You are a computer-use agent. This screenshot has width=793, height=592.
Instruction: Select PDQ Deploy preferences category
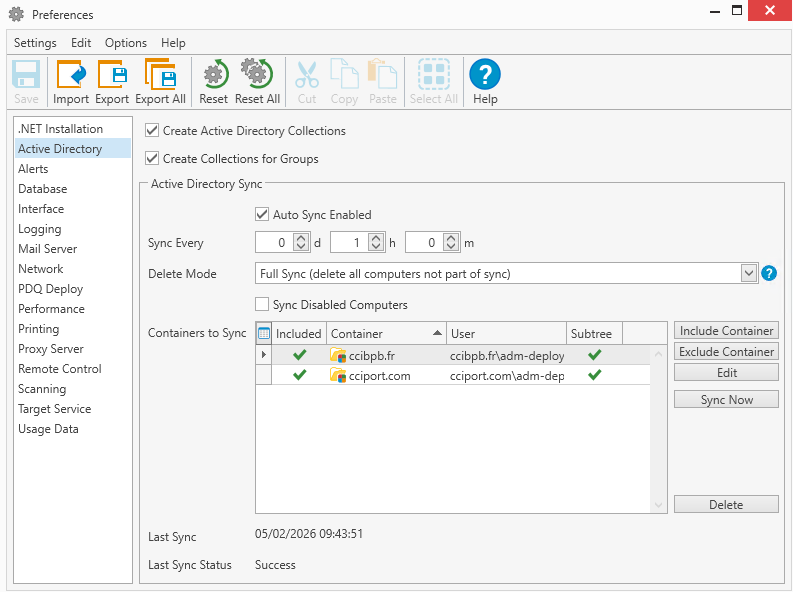coord(73,289)
